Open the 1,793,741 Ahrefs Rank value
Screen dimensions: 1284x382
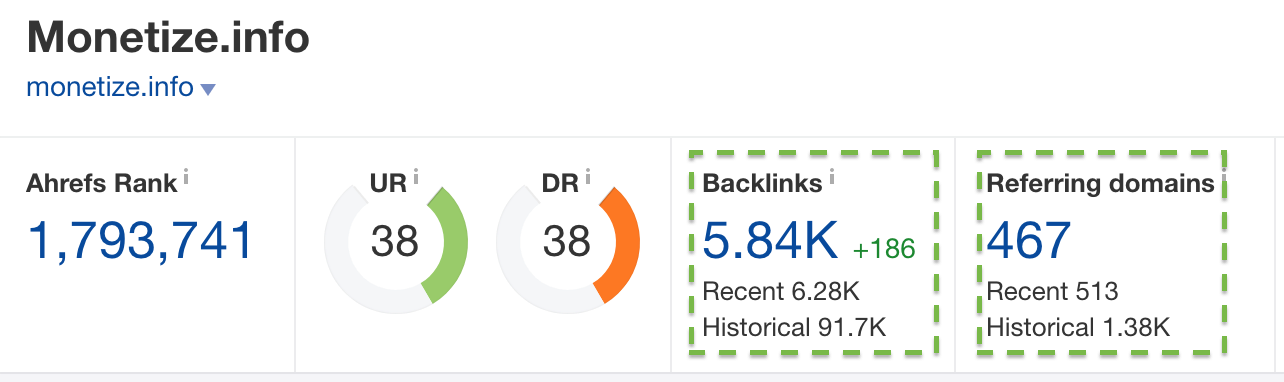tap(140, 241)
